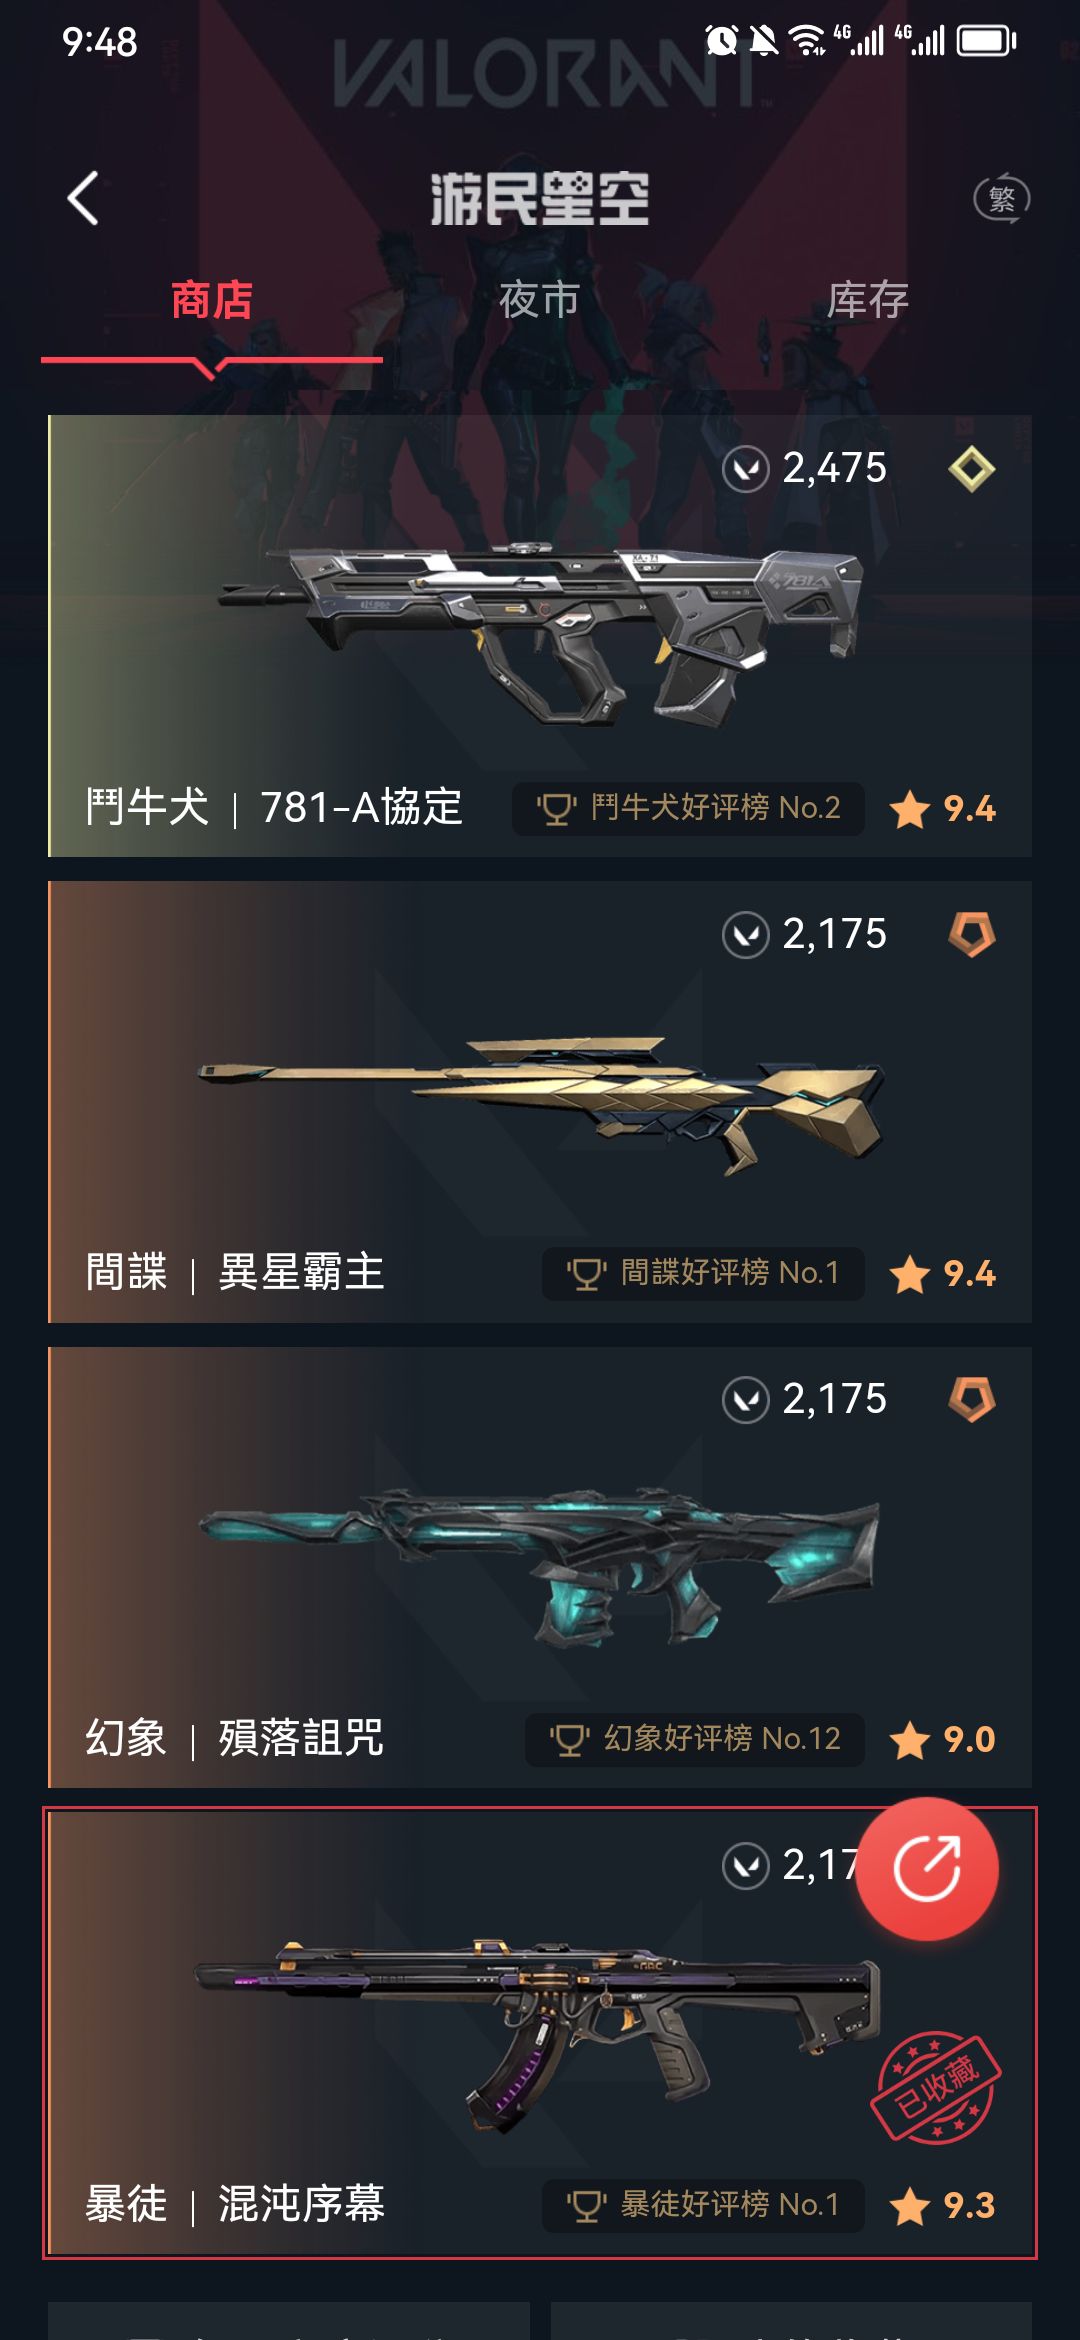Open the 781-A協定 Bulldog skin card
This screenshot has height=2340, width=1080.
(x=540, y=636)
